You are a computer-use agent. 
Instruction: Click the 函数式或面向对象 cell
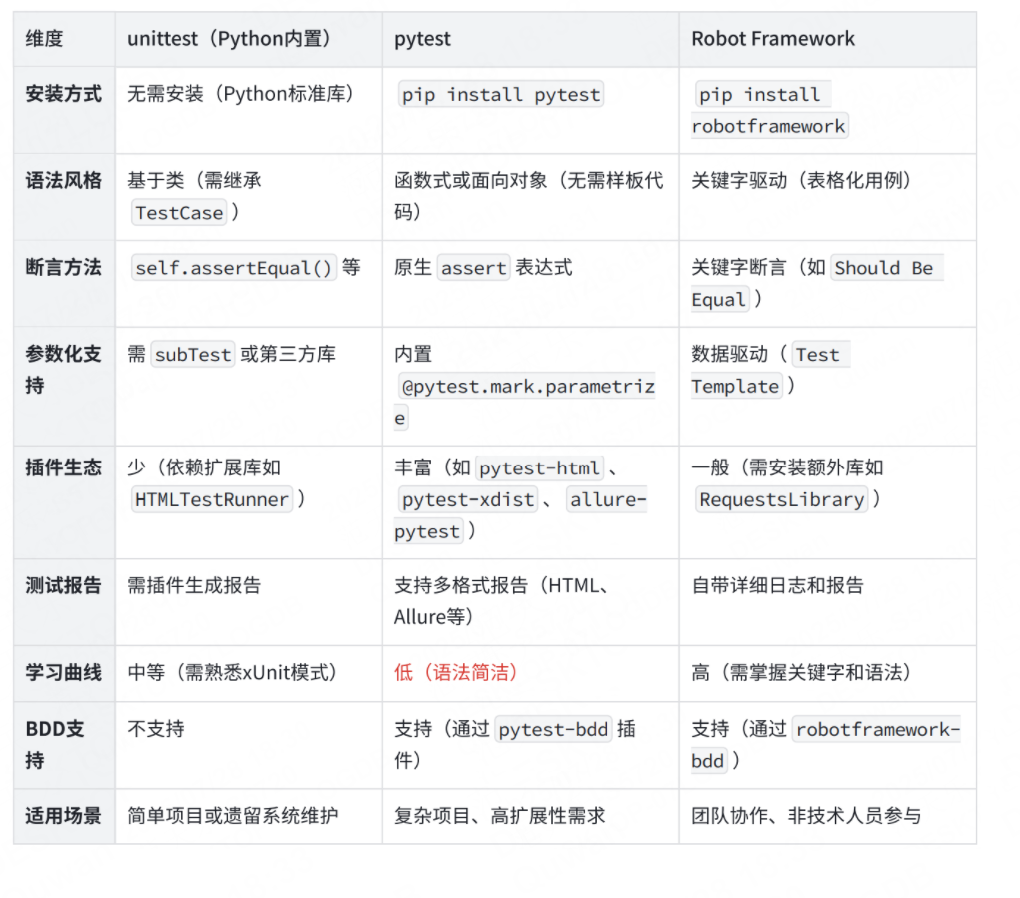[528, 196]
